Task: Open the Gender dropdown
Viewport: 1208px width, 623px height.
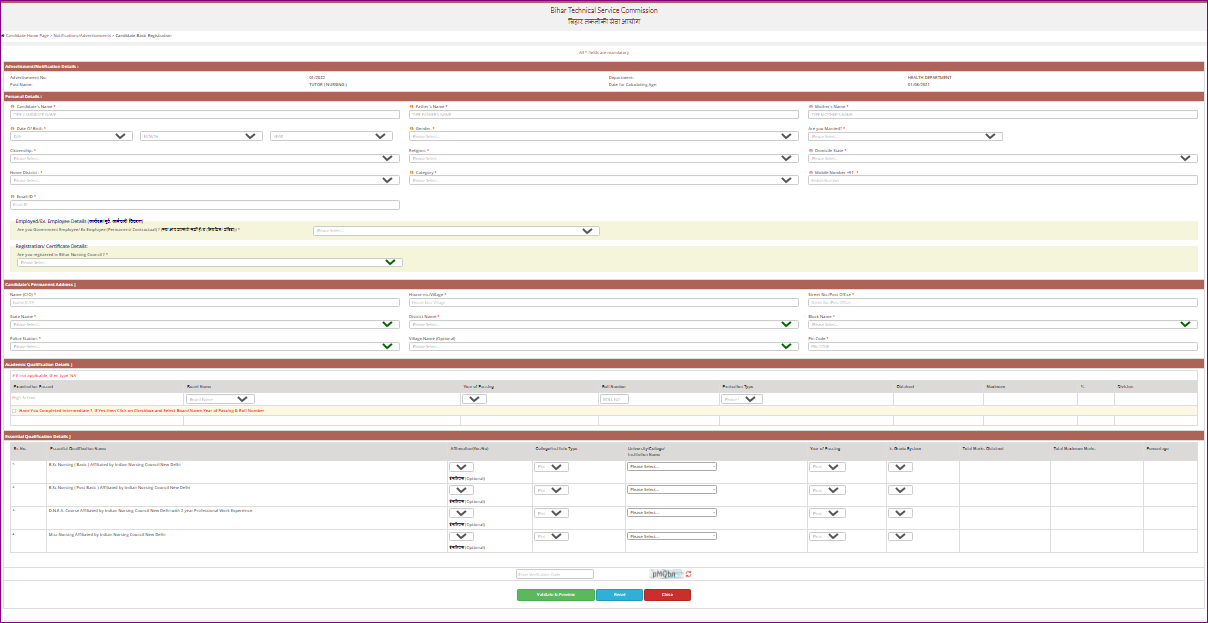Action: [604, 136]
